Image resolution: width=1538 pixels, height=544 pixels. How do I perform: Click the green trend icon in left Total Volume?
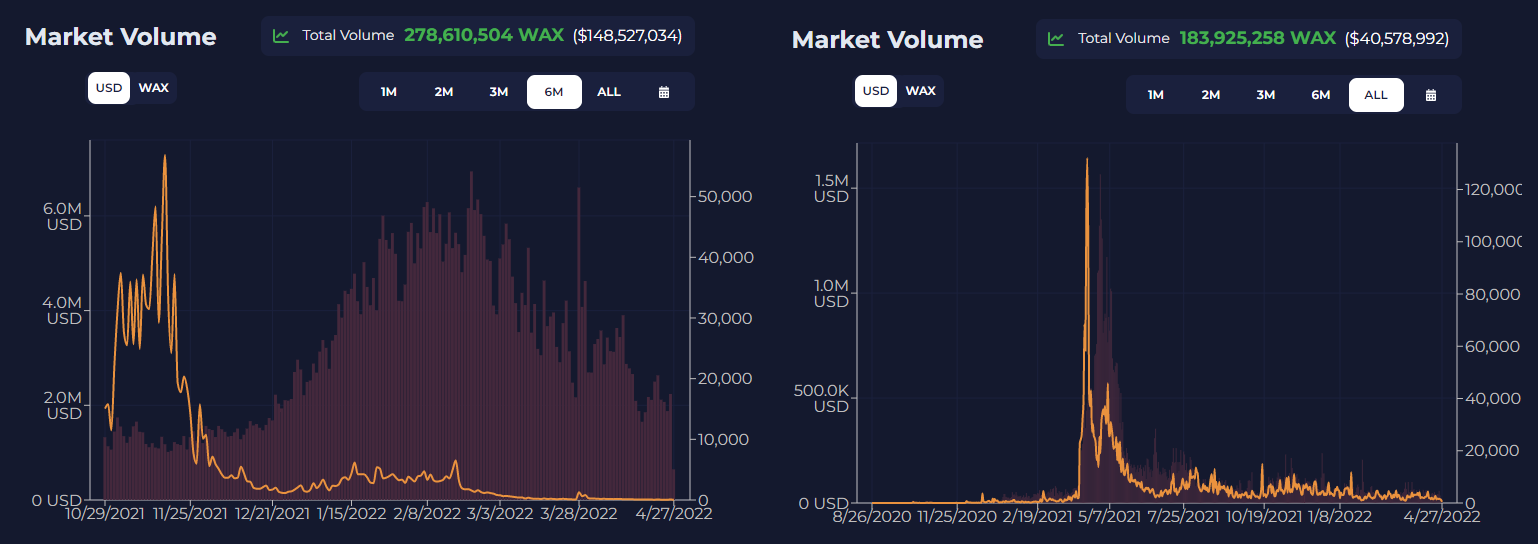[x=281, y=36]
